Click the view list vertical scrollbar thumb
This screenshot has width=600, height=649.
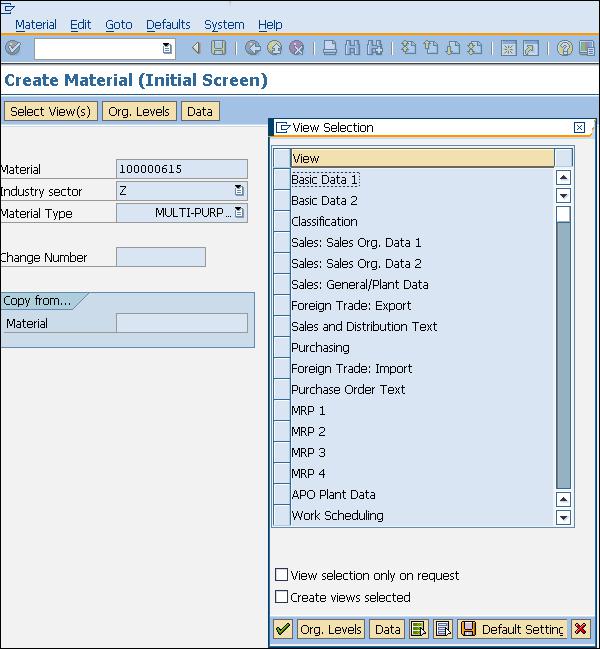tap(563, 214)
